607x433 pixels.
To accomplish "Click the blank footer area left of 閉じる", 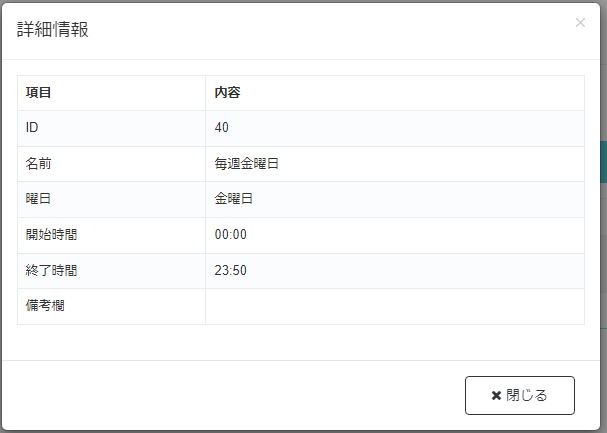I will pyautogui.click(x=230, y=395).
